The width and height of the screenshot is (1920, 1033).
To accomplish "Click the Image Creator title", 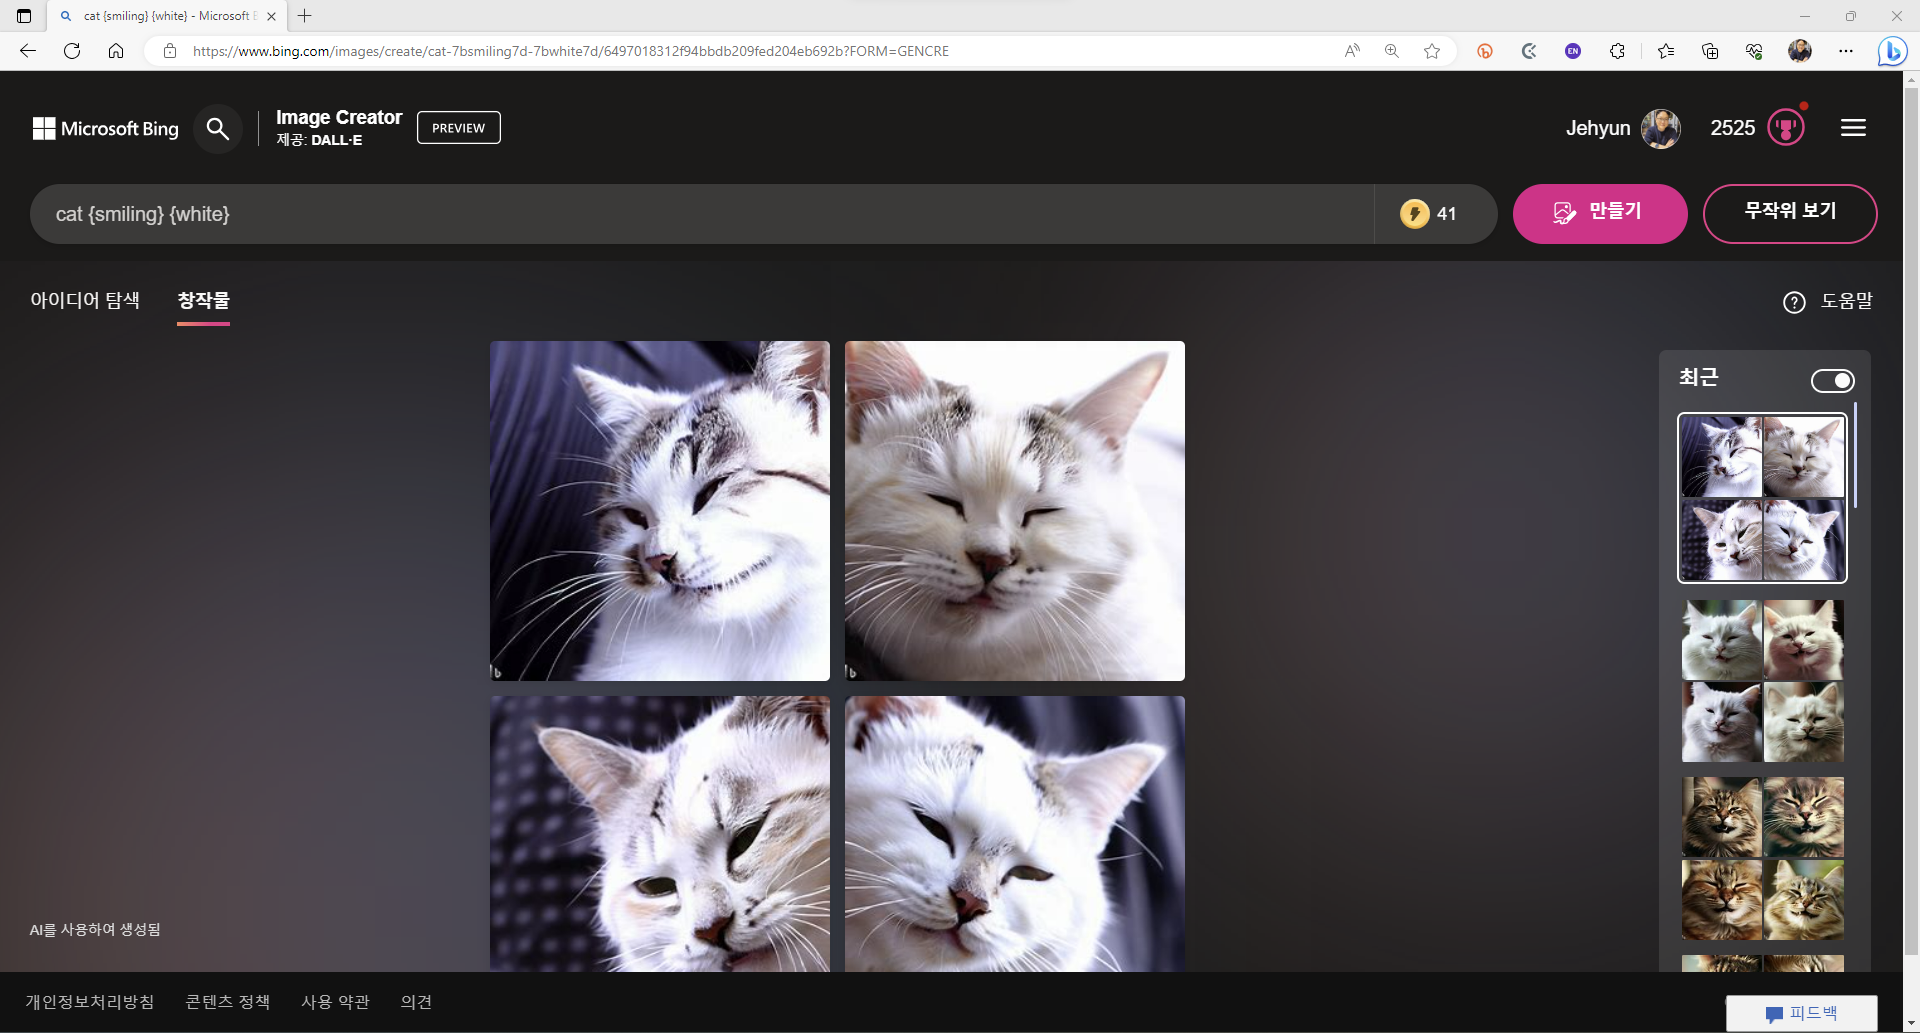I will [339, 117].
